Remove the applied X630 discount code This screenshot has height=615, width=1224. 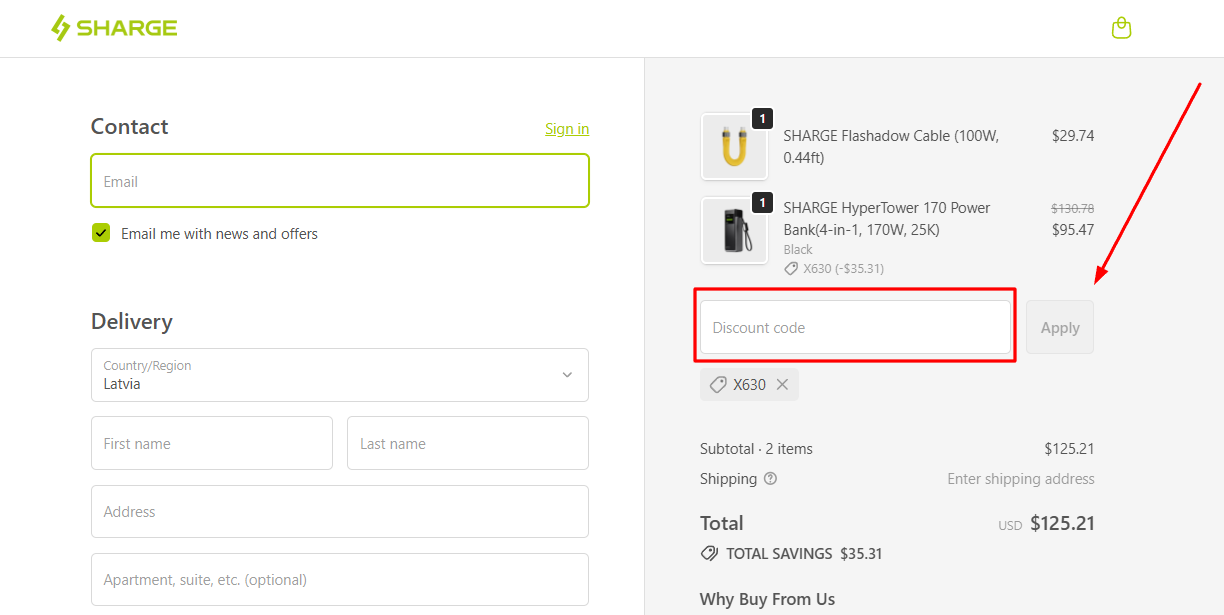[x=782, y=385]
